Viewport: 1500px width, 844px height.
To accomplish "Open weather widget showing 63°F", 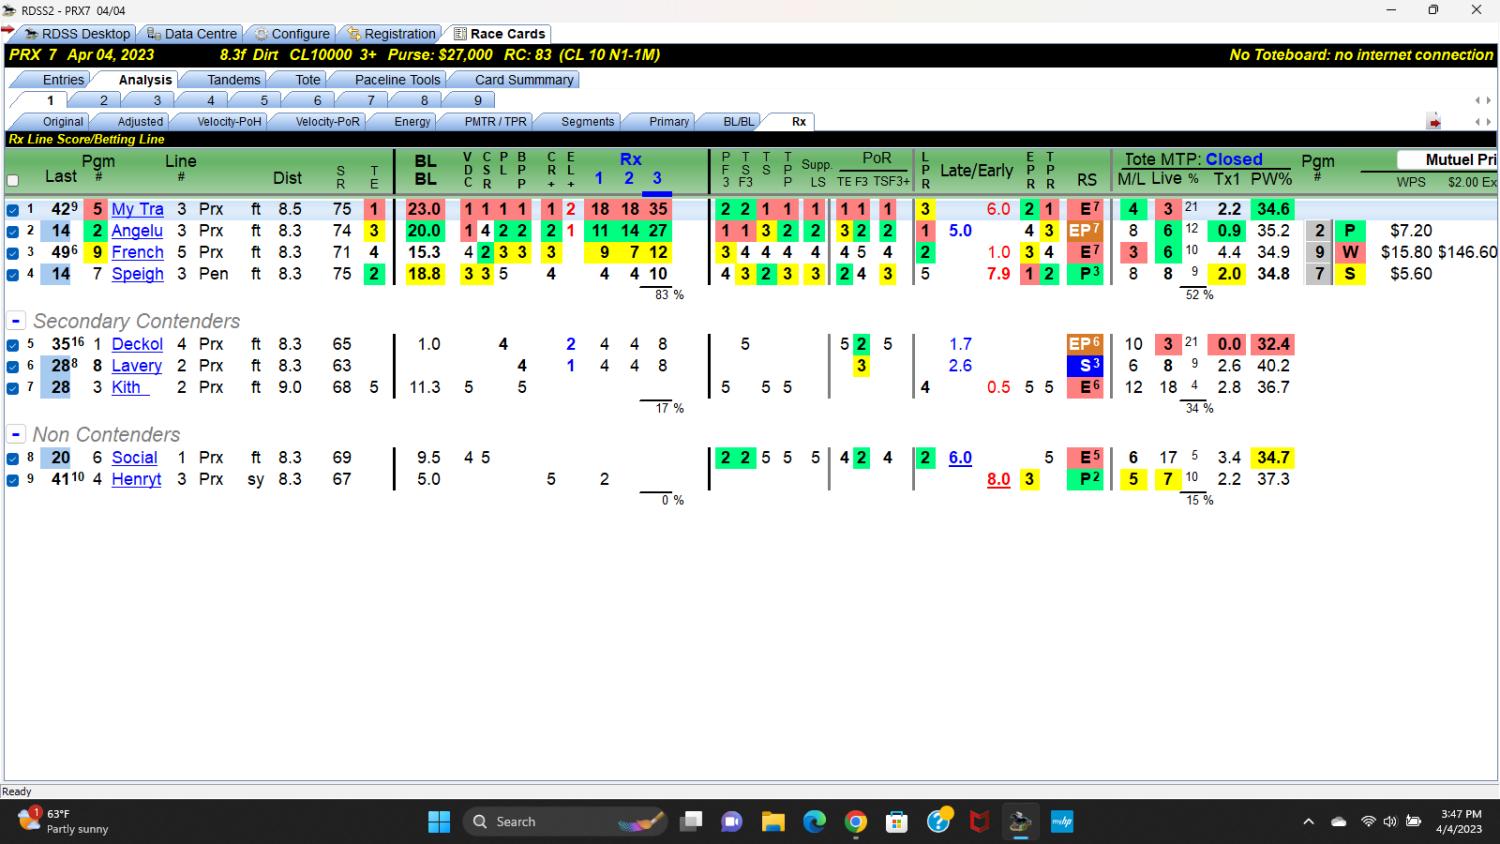I will [63, 821].
